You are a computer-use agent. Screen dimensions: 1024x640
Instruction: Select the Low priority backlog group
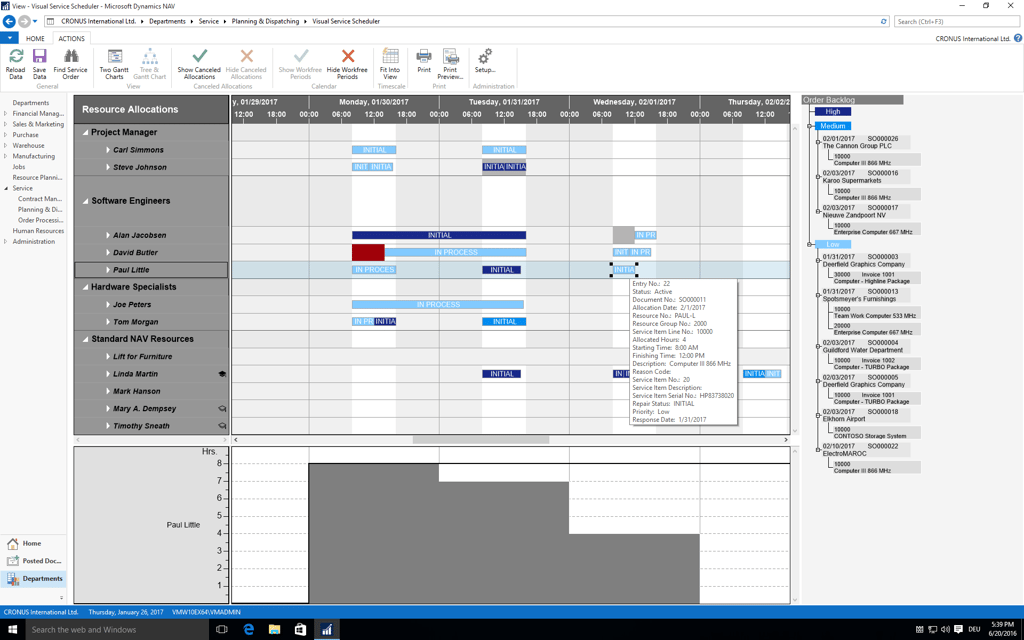pos(833,244)
